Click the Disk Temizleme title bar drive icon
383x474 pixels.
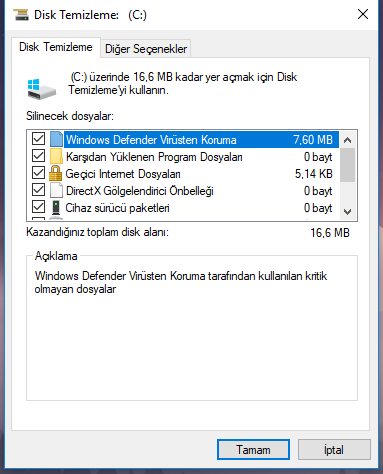click(21, 15)
